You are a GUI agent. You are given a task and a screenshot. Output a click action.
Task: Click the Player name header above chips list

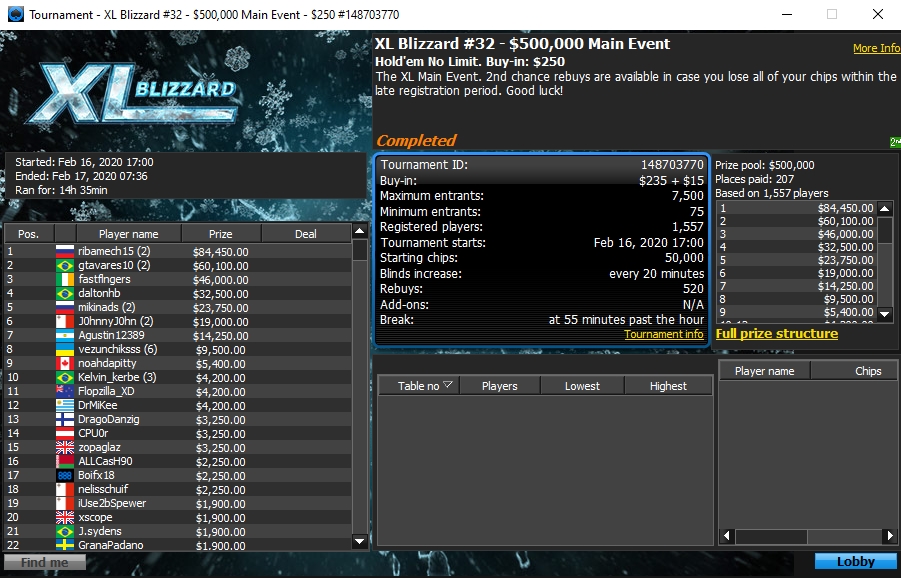click(764, 371)
